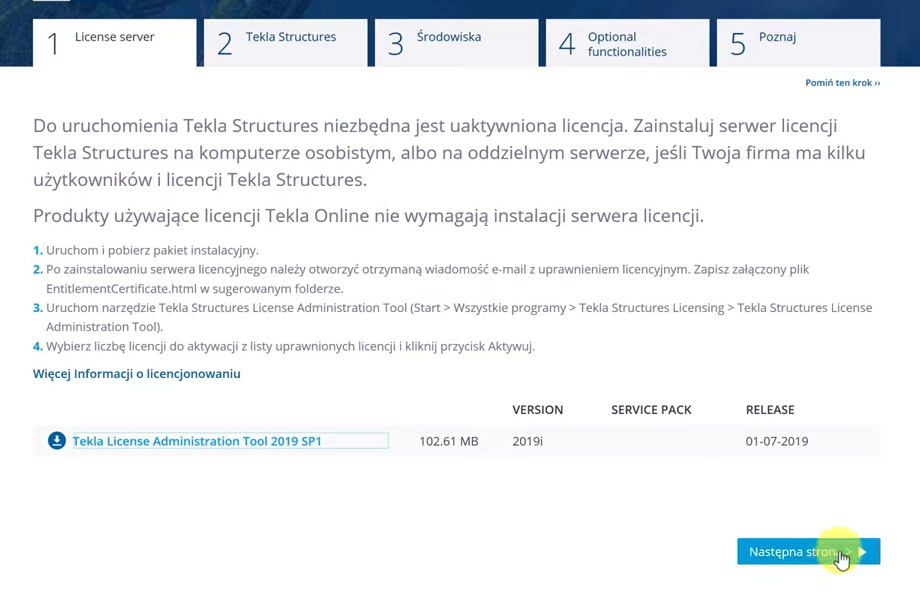The image size is (920, 606).
Task: Click the SERVICE PACK column header
Action: pyautogui.click(x=651, y=410)
